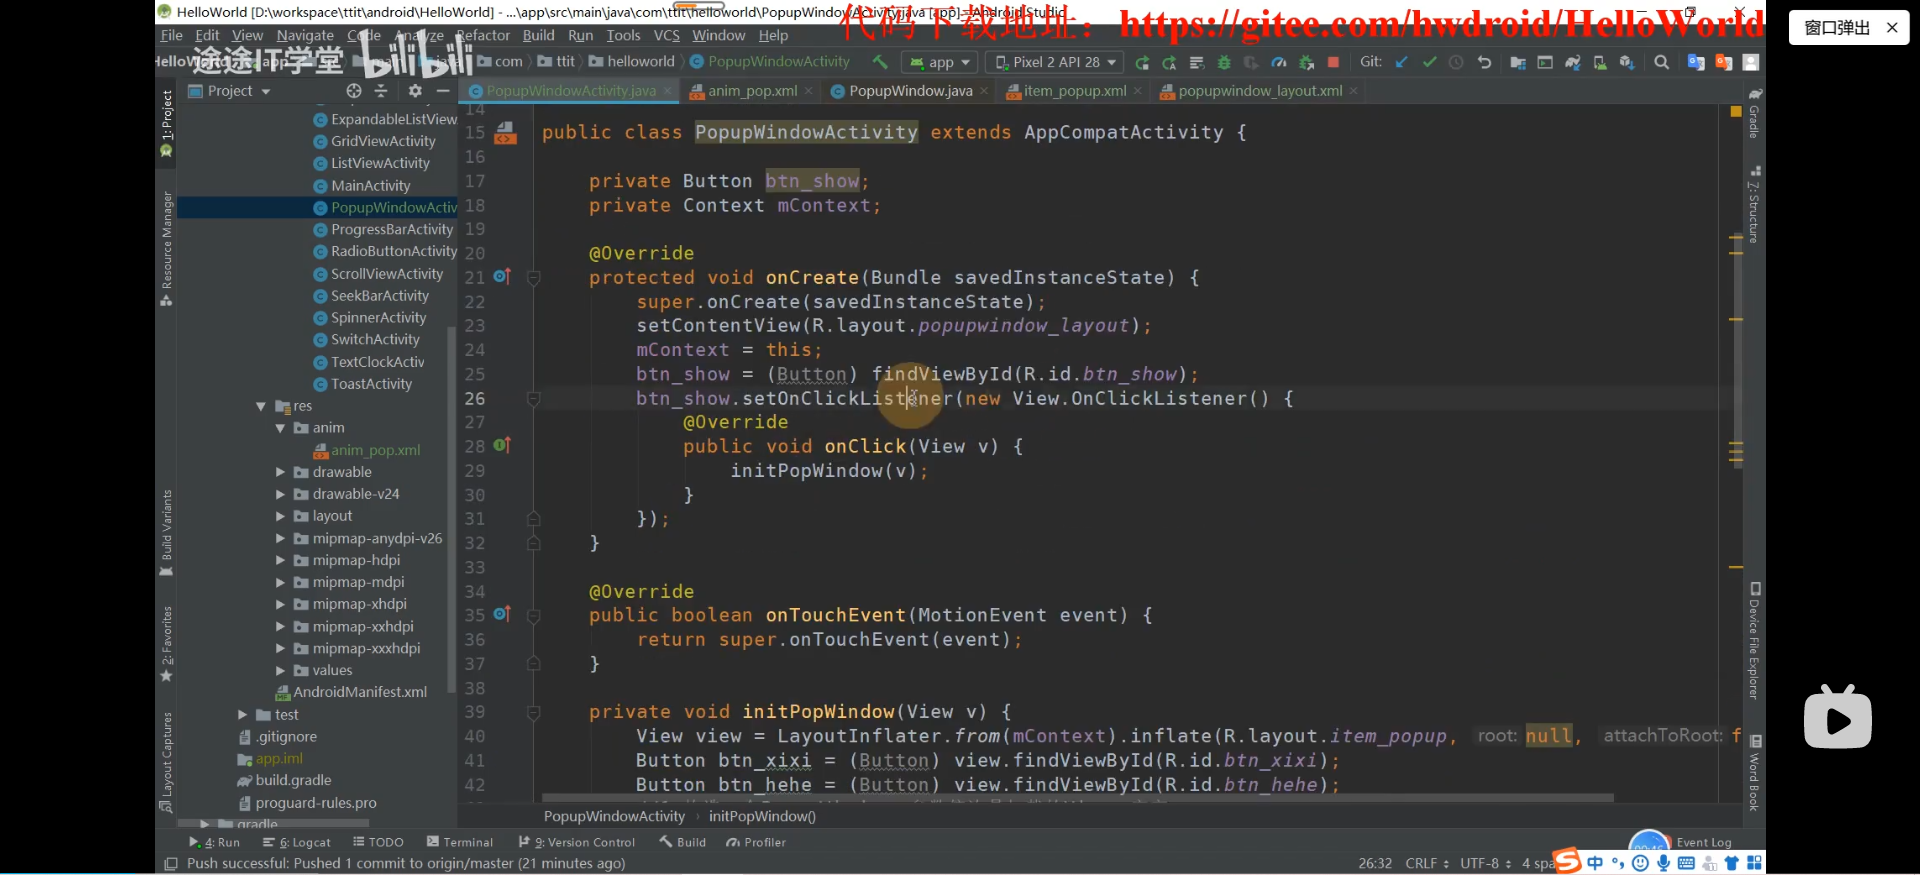Screen dimensions: 1920x875
Task: Open the Project Structure icon
Action: click(1518, 62)
